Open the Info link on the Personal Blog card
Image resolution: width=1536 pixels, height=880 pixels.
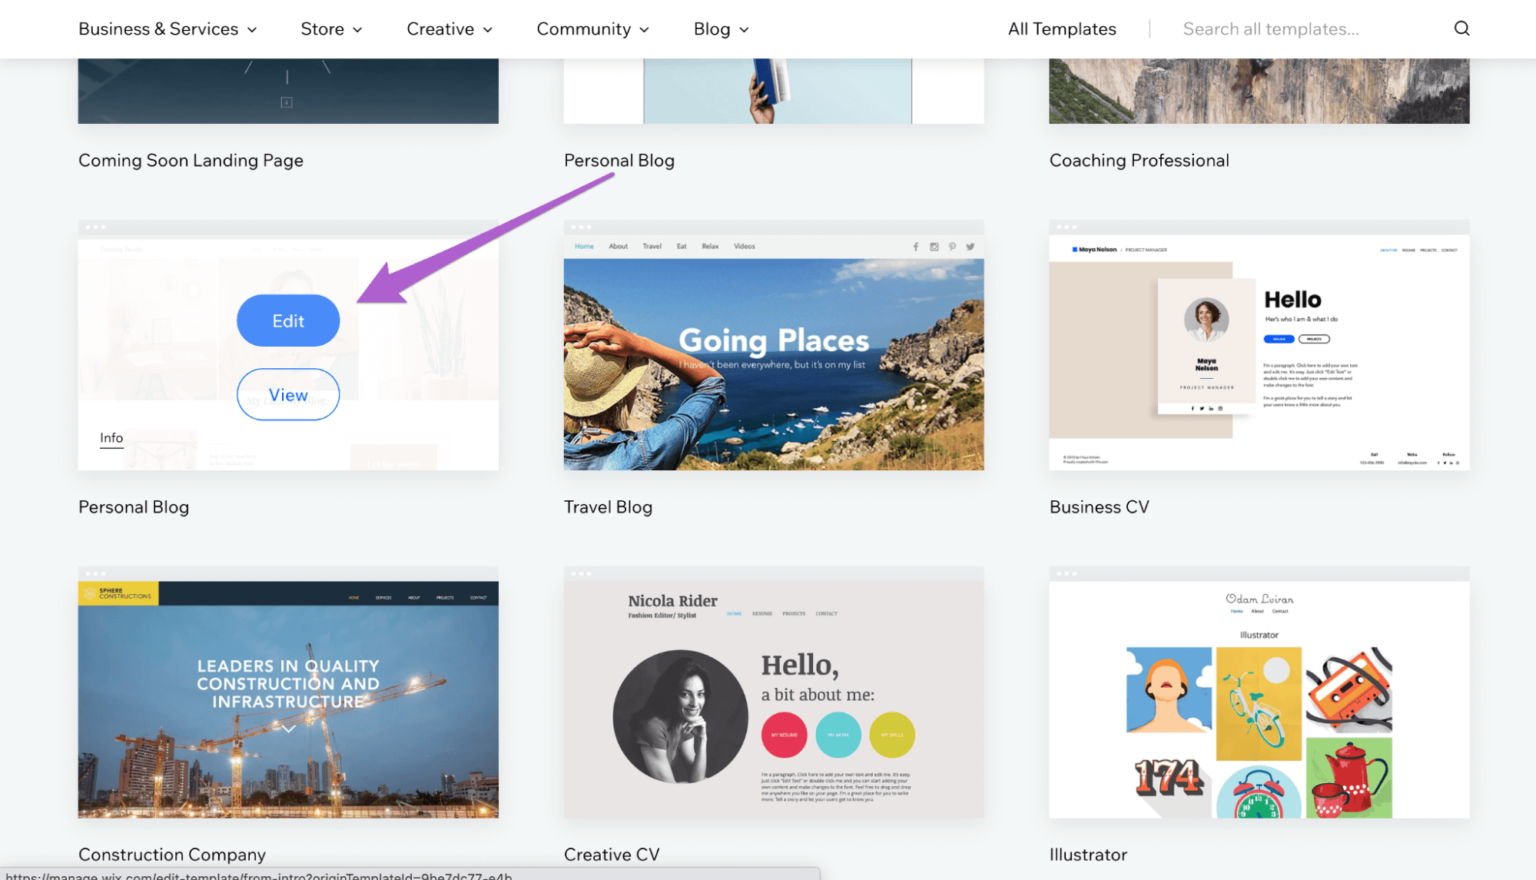click(x=110, y=438)
